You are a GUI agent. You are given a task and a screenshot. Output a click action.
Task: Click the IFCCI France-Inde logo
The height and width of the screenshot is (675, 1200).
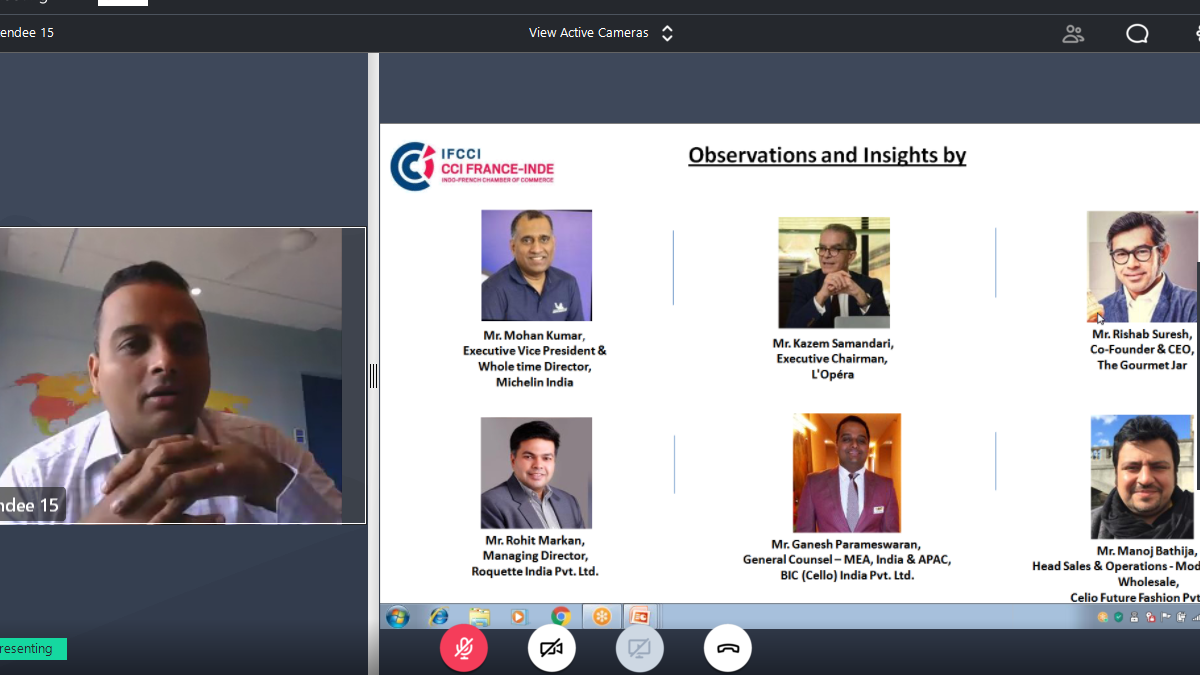click(472, 166)
